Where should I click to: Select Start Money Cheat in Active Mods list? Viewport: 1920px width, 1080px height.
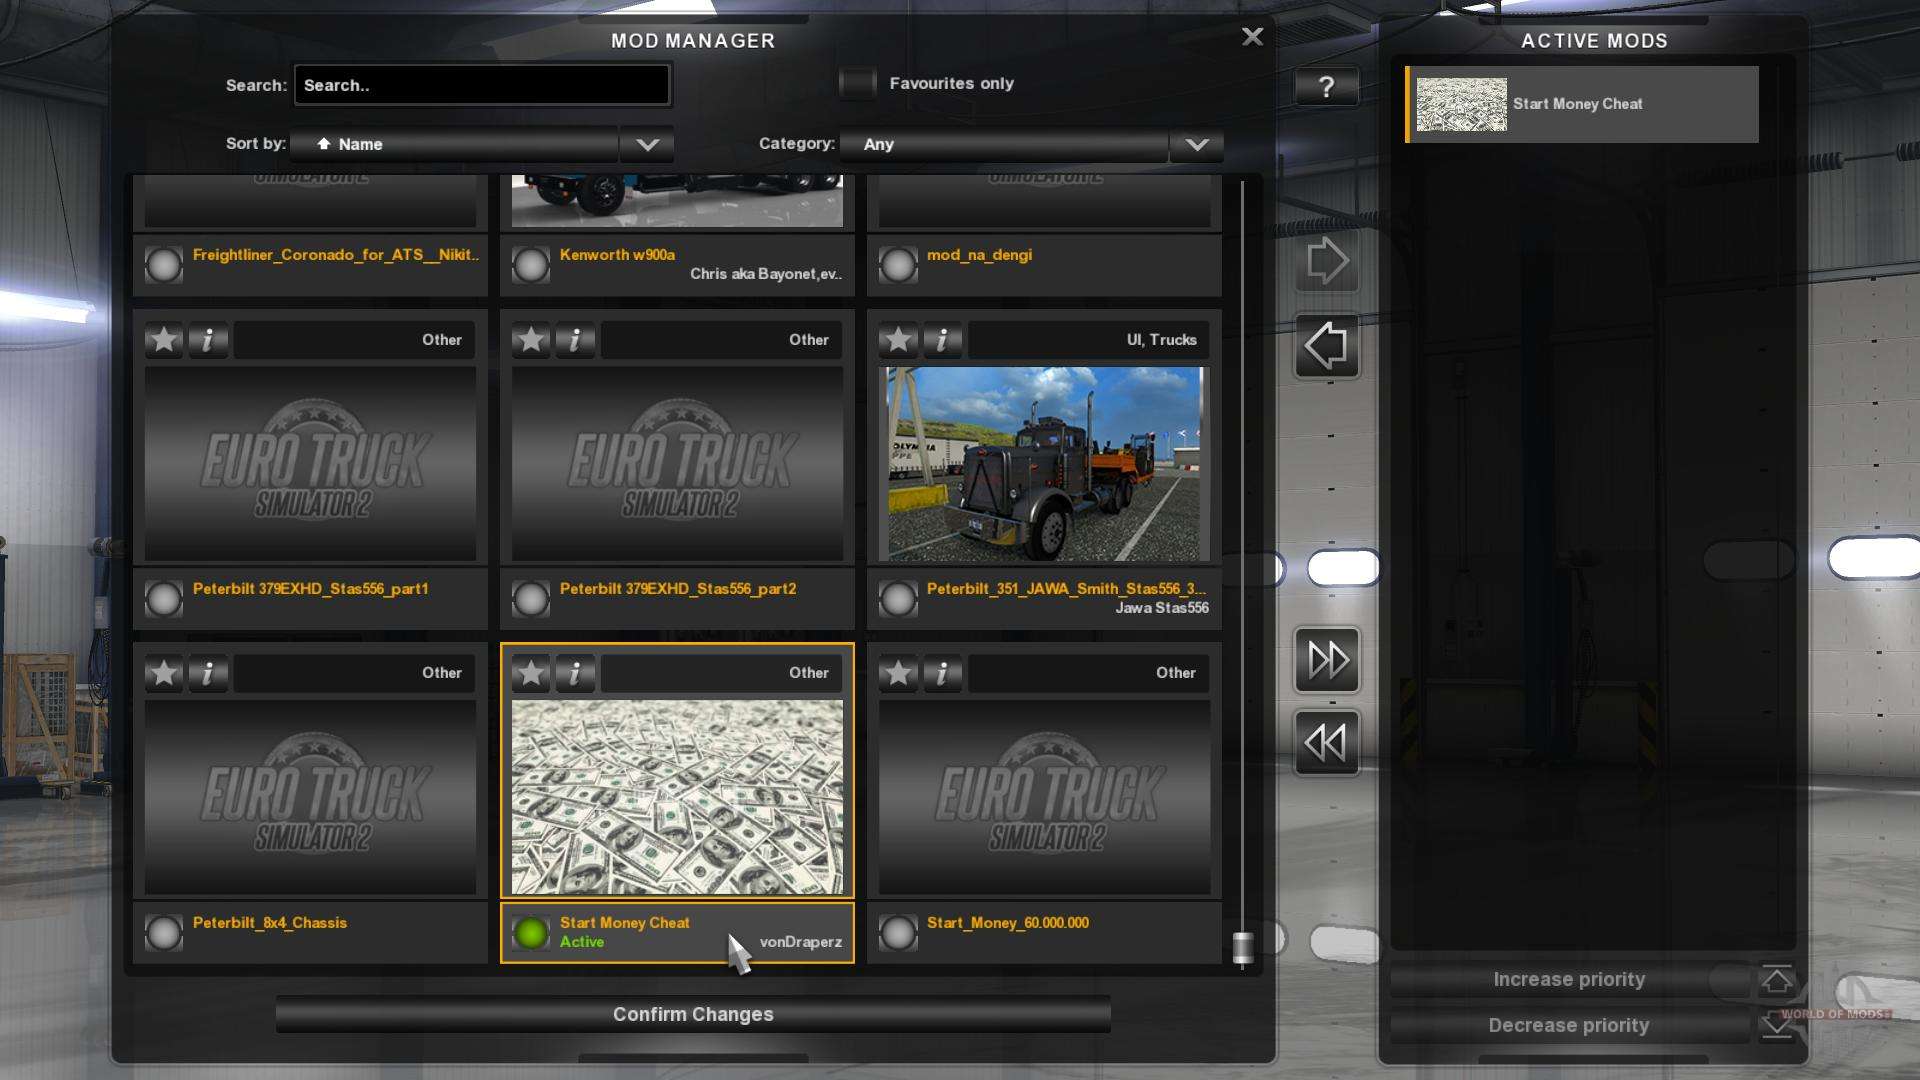tap(1582, 104)
